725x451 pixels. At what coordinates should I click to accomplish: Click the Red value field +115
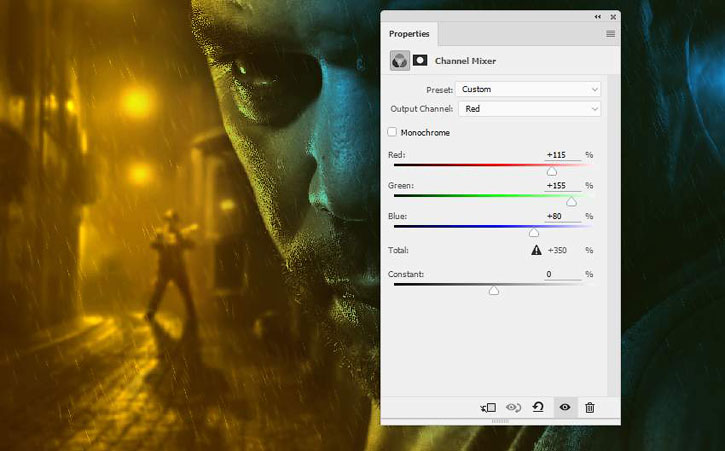pos(562,155)
